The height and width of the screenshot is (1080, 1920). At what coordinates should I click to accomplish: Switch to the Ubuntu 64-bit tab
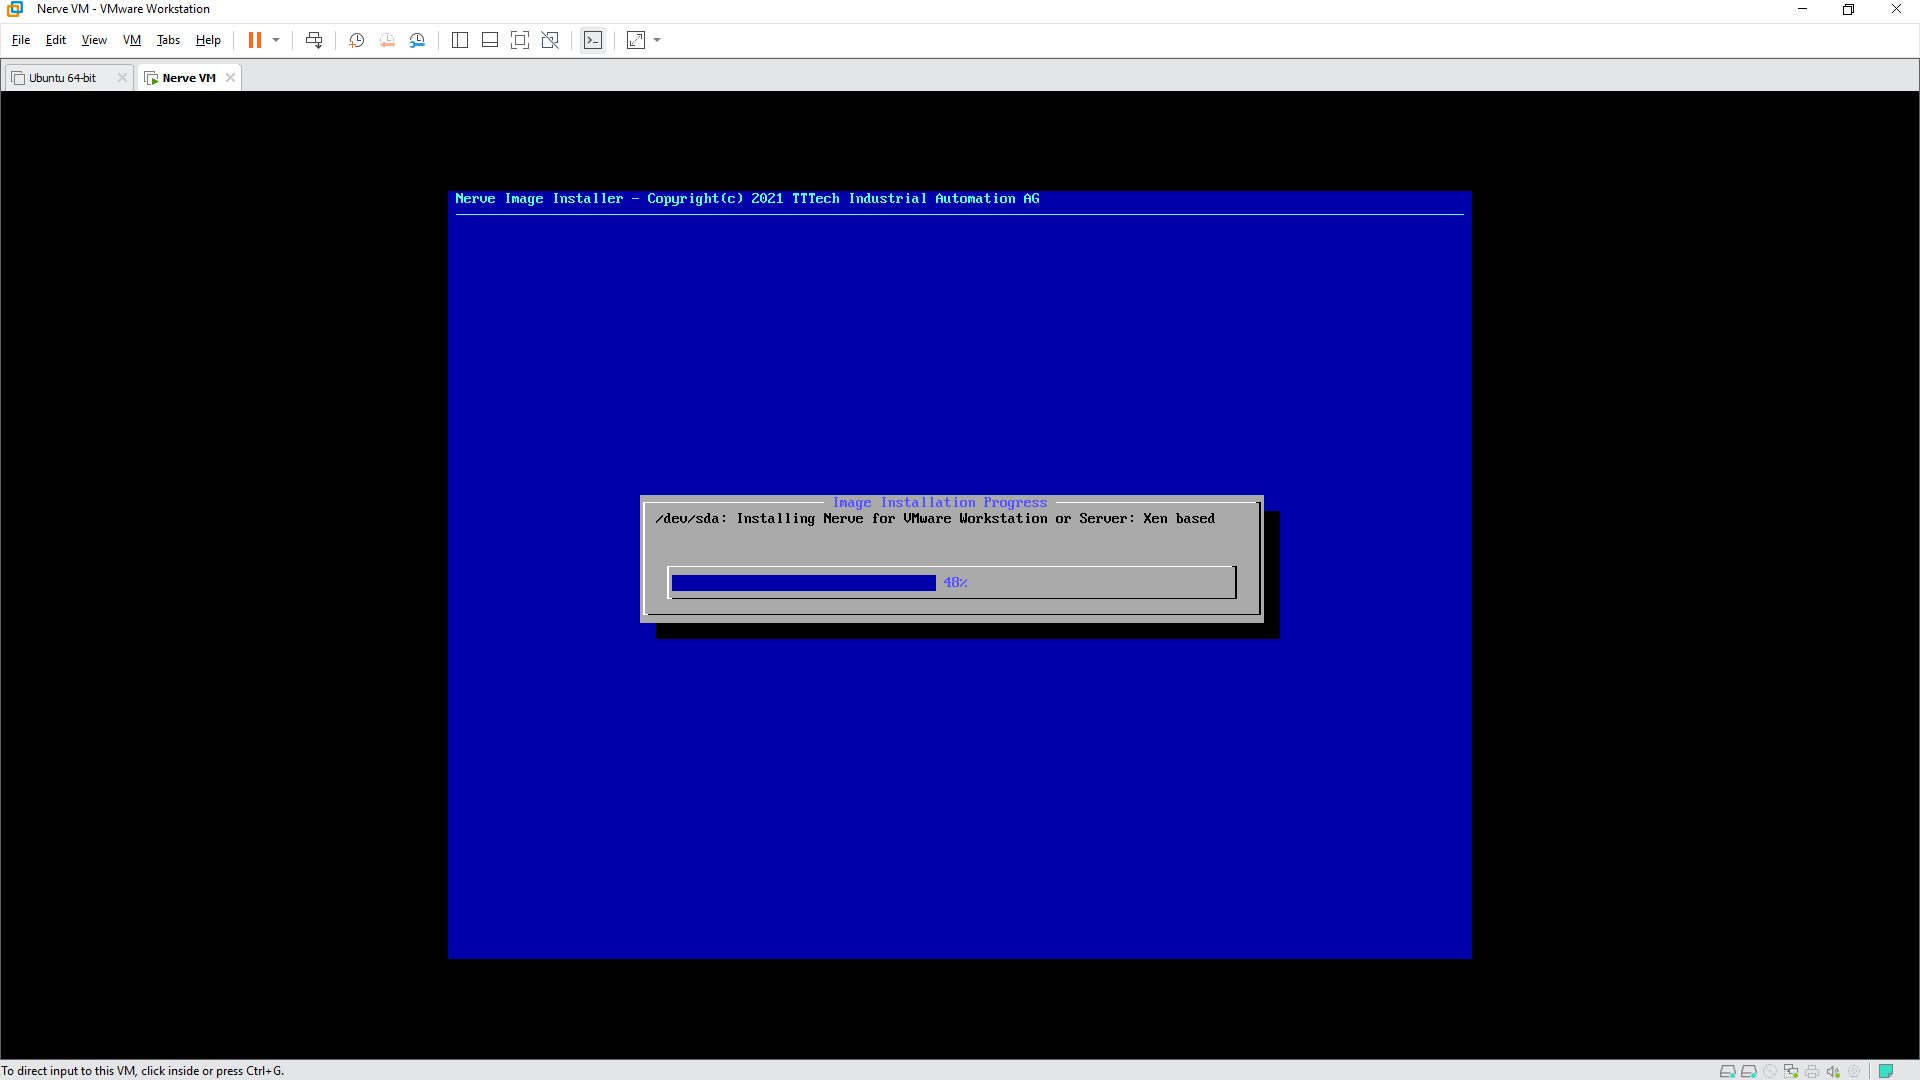(62, 78)
